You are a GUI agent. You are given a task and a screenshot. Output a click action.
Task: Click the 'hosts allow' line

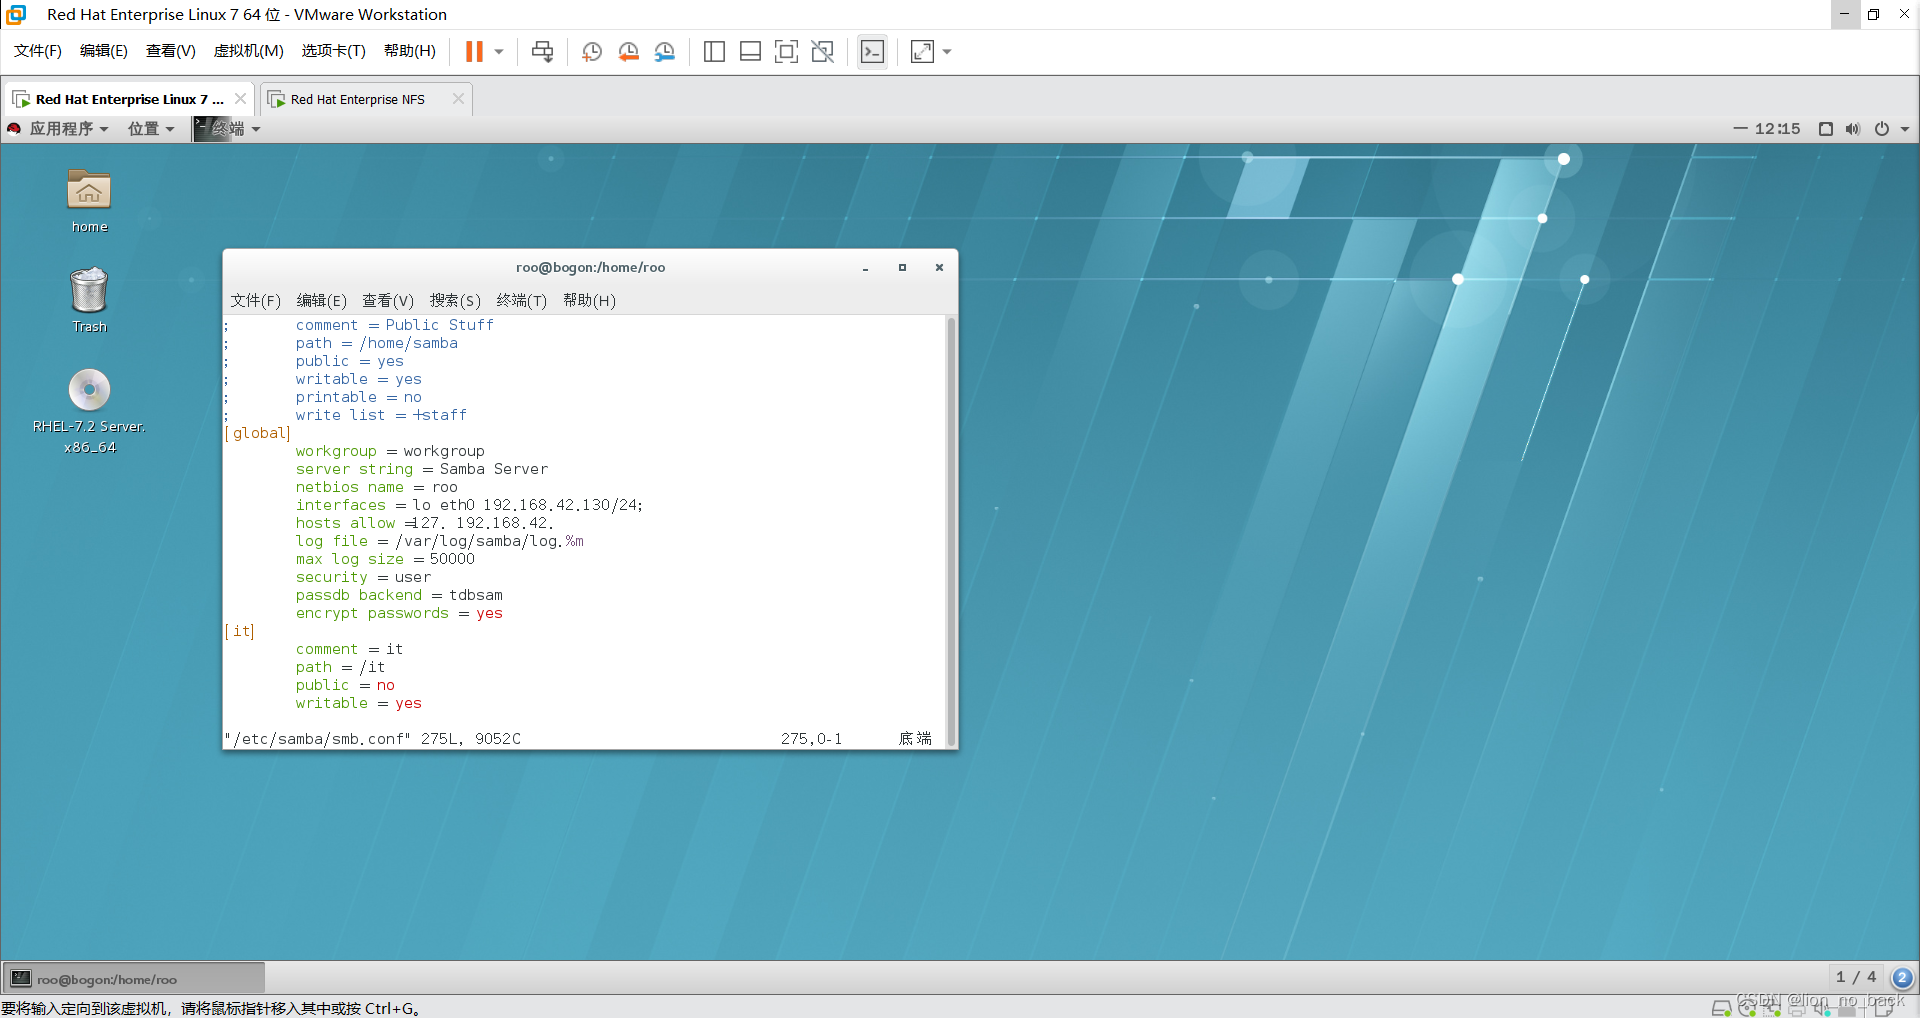tap(425, 523)
